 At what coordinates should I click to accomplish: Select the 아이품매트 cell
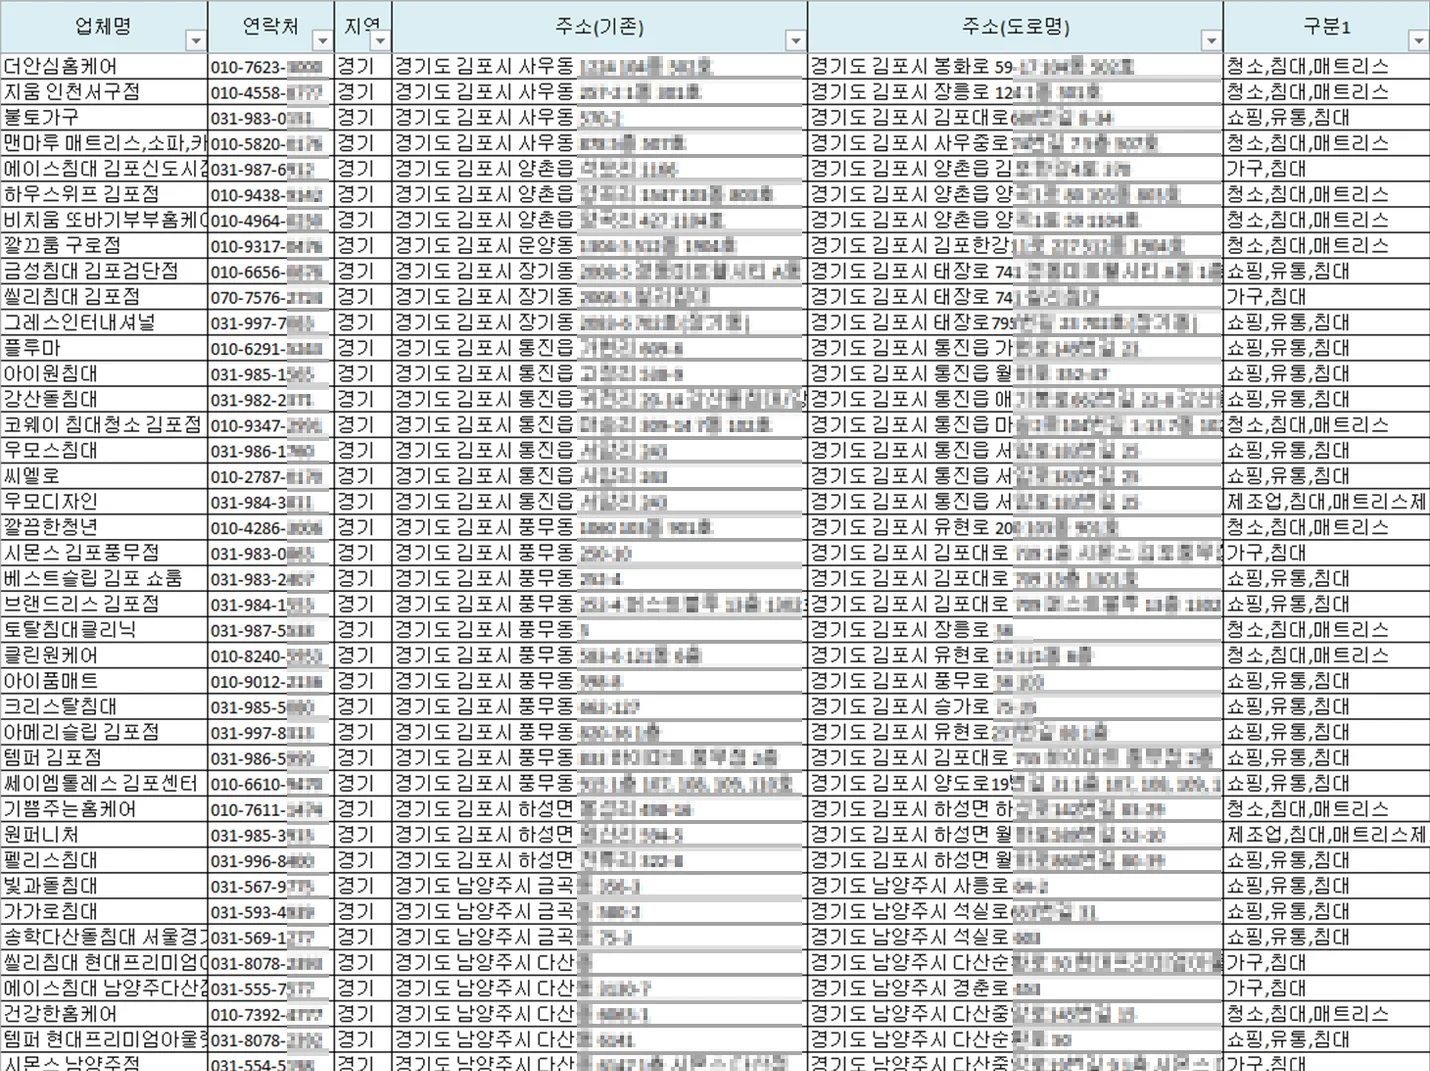[104, 681]
